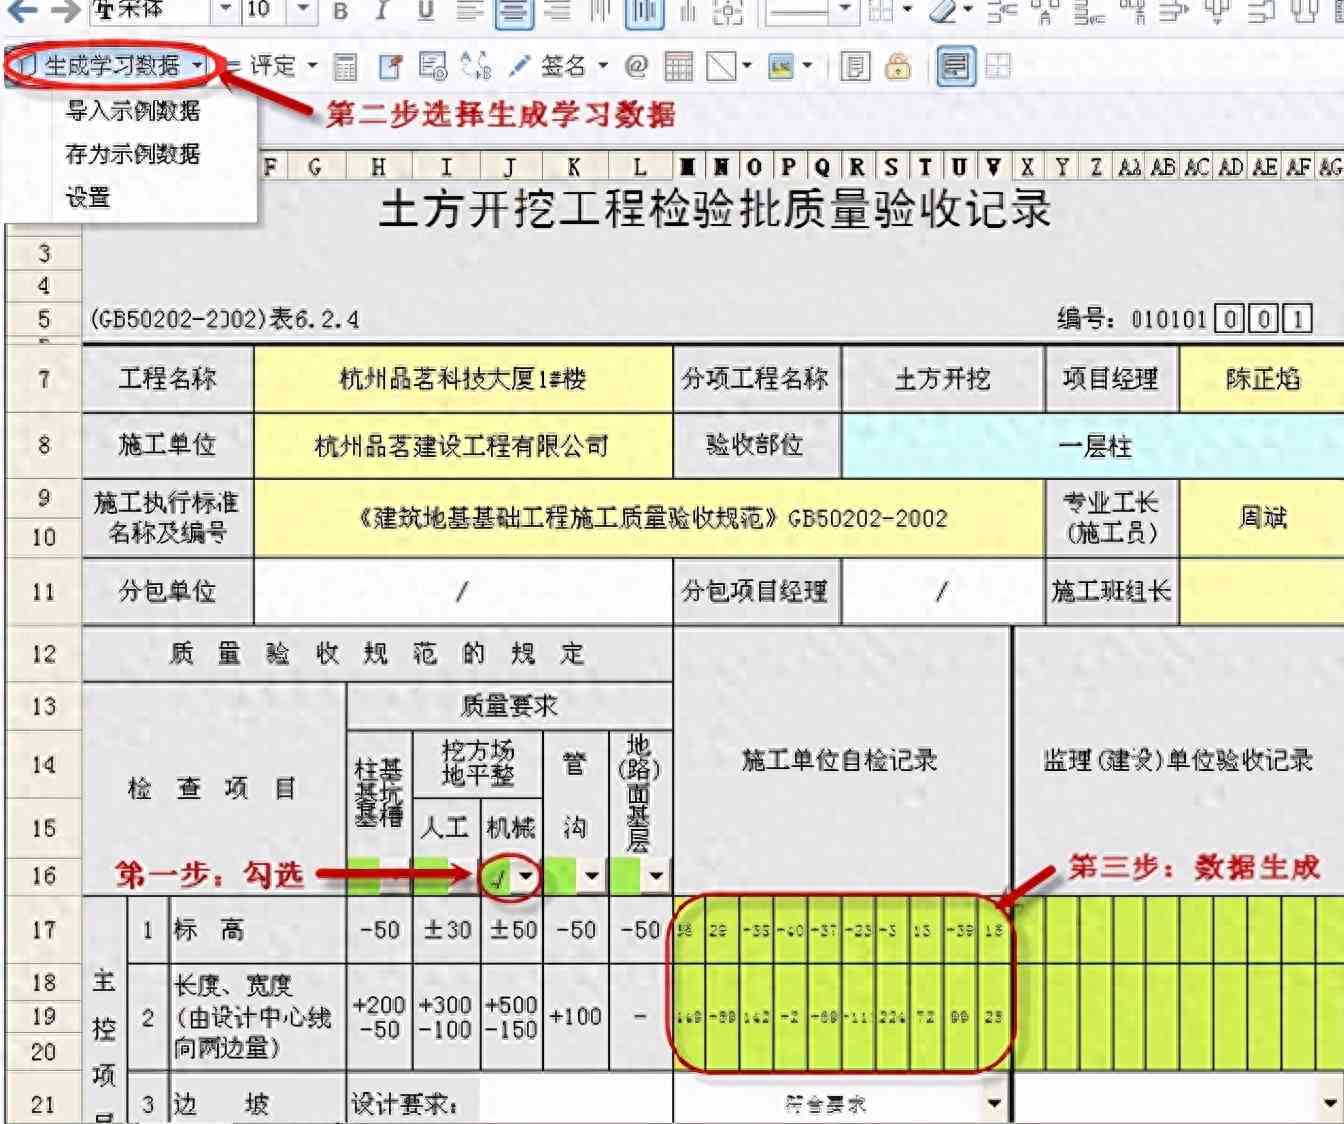Click the first number box 0 after 编号
The image size is (1344, 1124).
1230,320
